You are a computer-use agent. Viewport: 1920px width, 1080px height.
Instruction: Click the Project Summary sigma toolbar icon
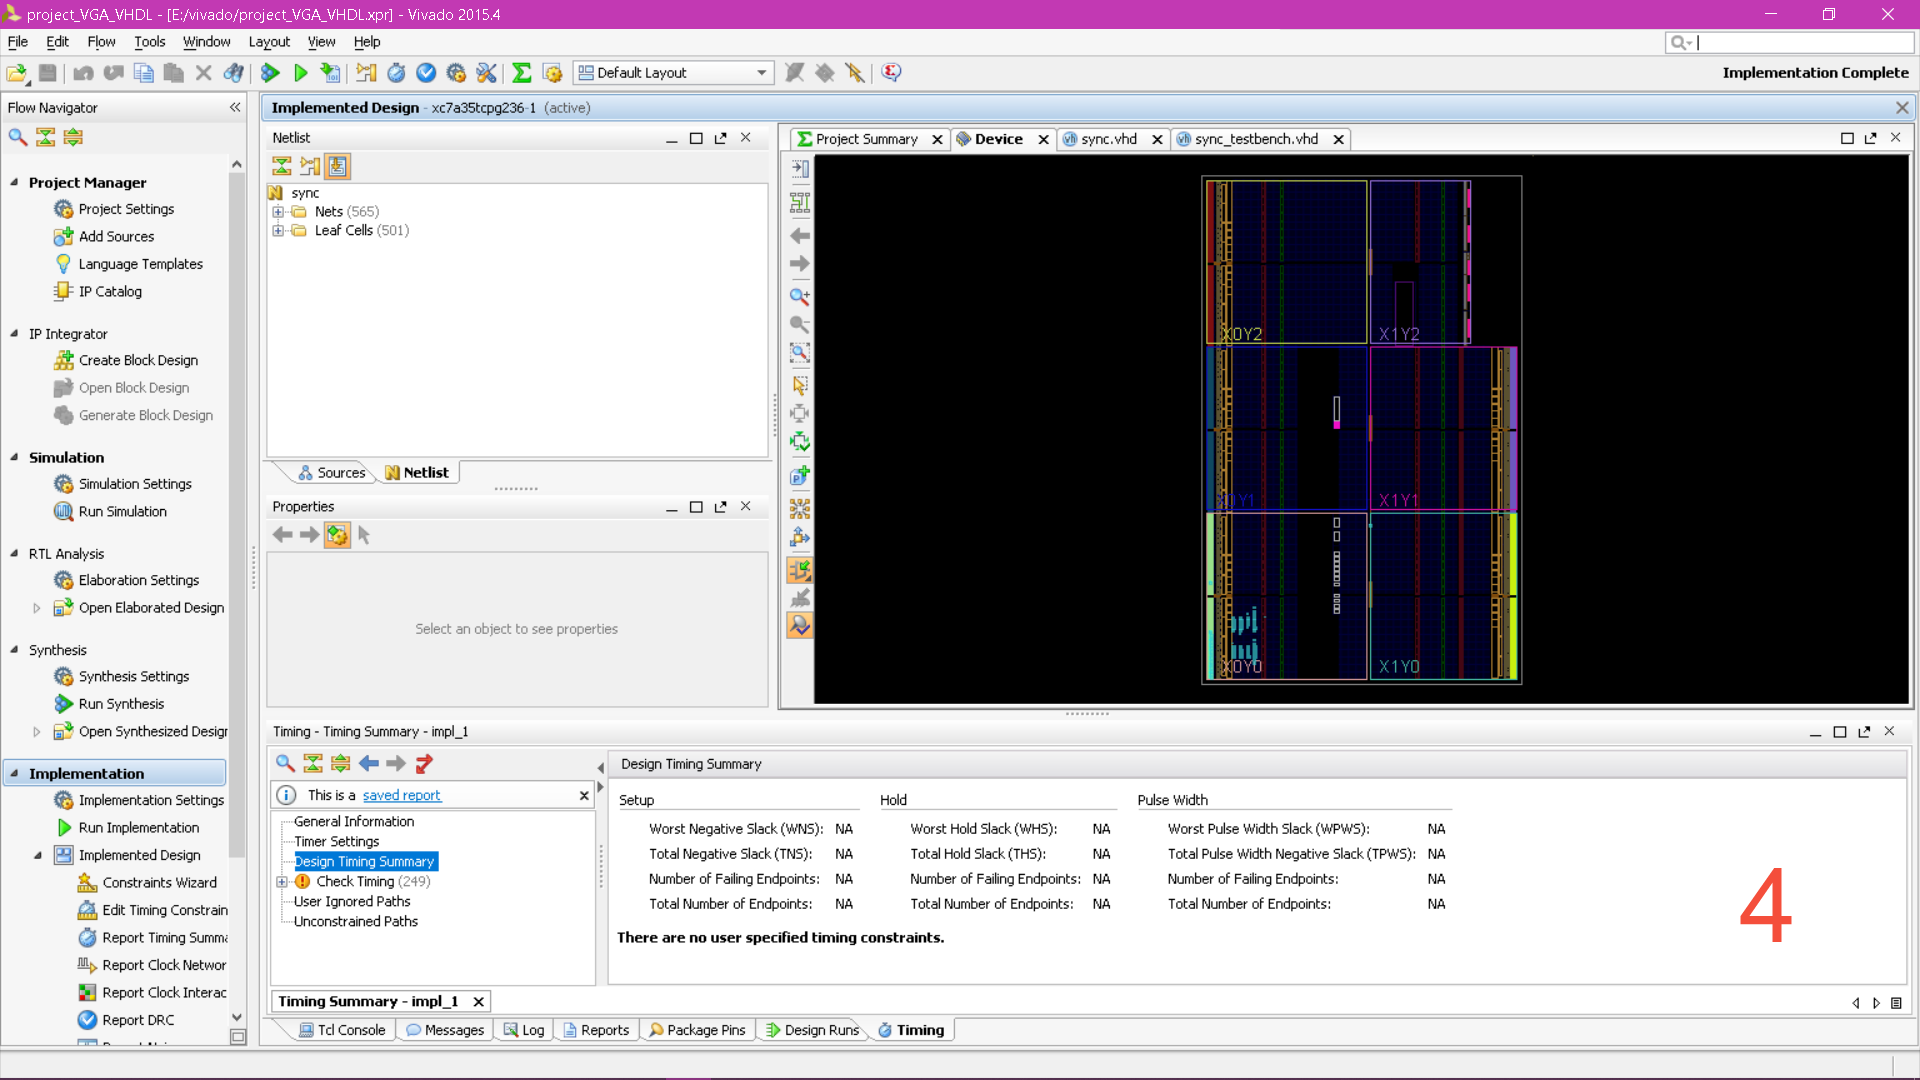521,72
